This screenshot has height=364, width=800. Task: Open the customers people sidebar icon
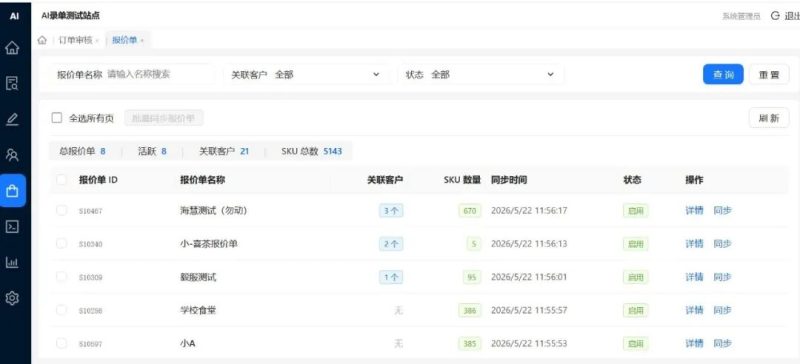tap(12, 155)
